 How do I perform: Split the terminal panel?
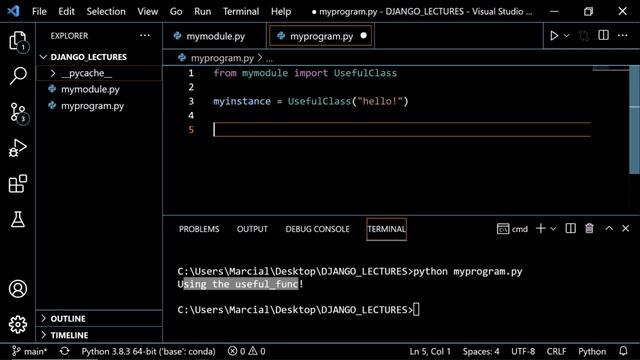point(571,229)
